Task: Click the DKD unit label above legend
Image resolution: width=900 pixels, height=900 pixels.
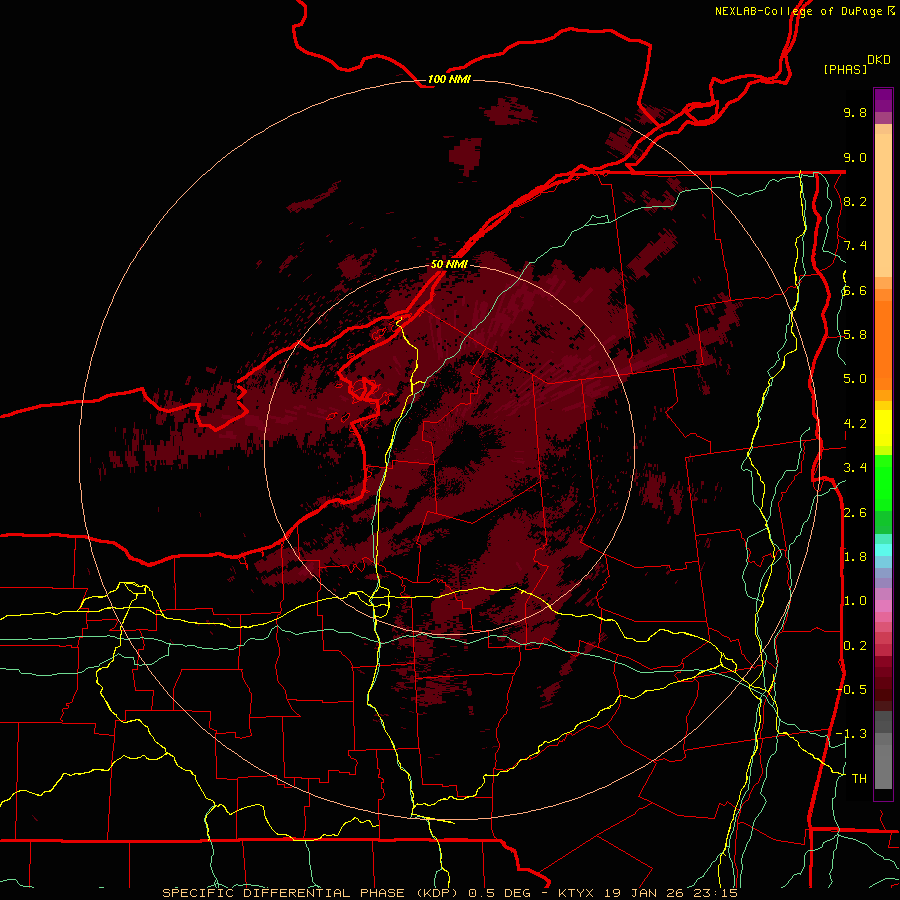Action: (879, 60)
